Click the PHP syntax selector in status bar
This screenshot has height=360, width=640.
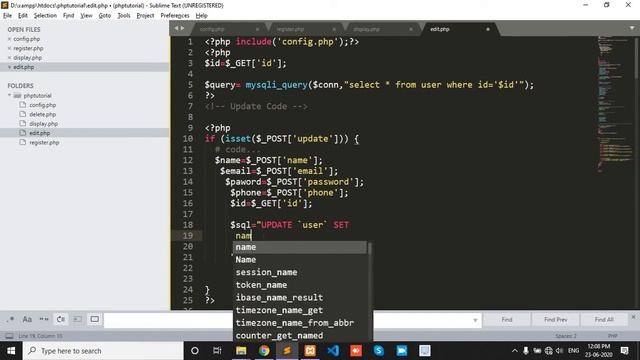click(613, 336)
